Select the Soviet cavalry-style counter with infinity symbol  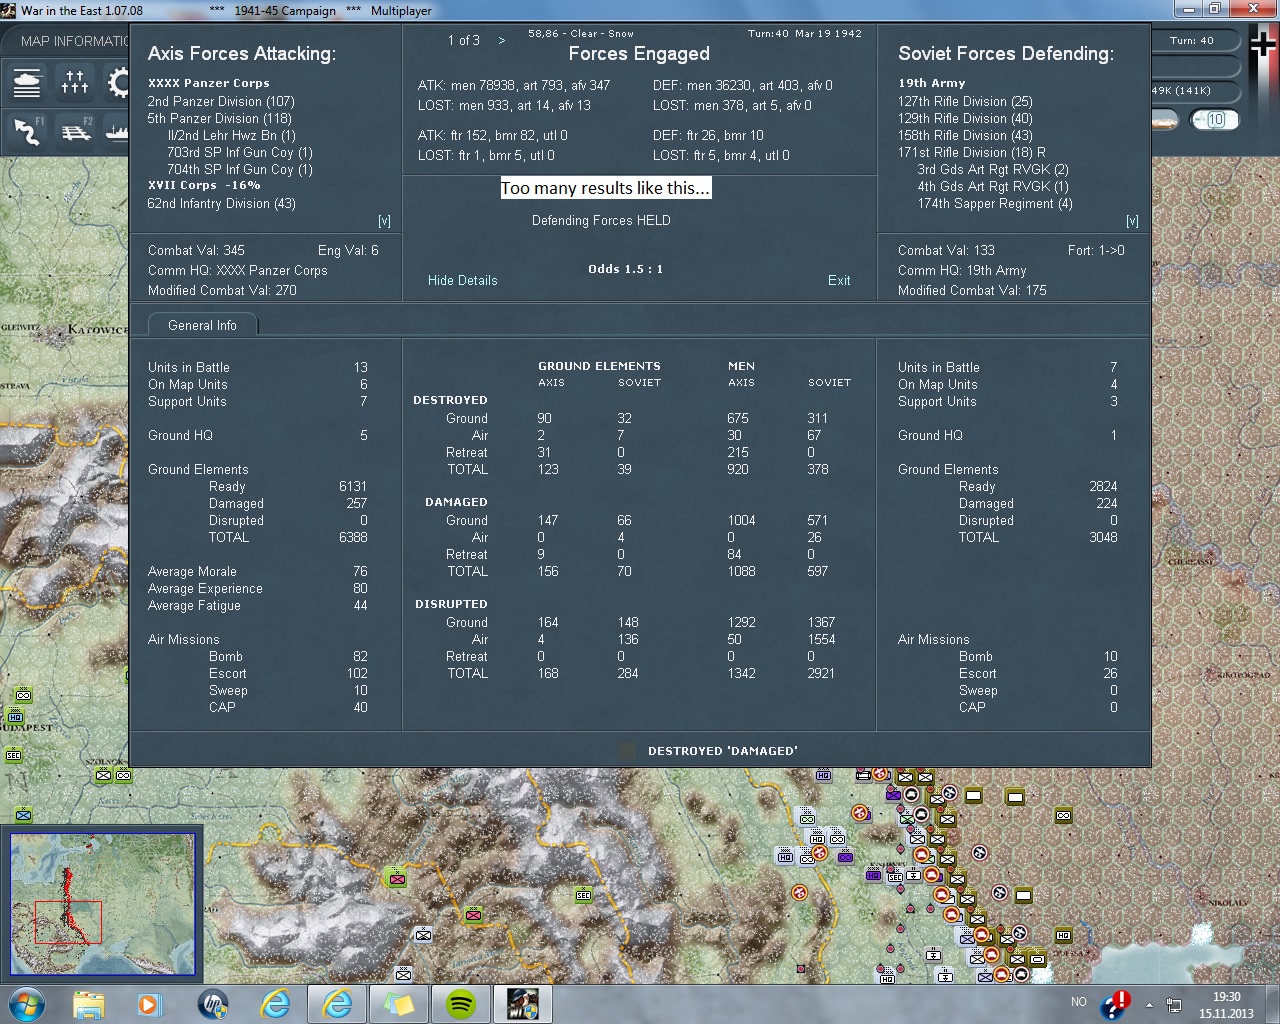pos(1063,815)
